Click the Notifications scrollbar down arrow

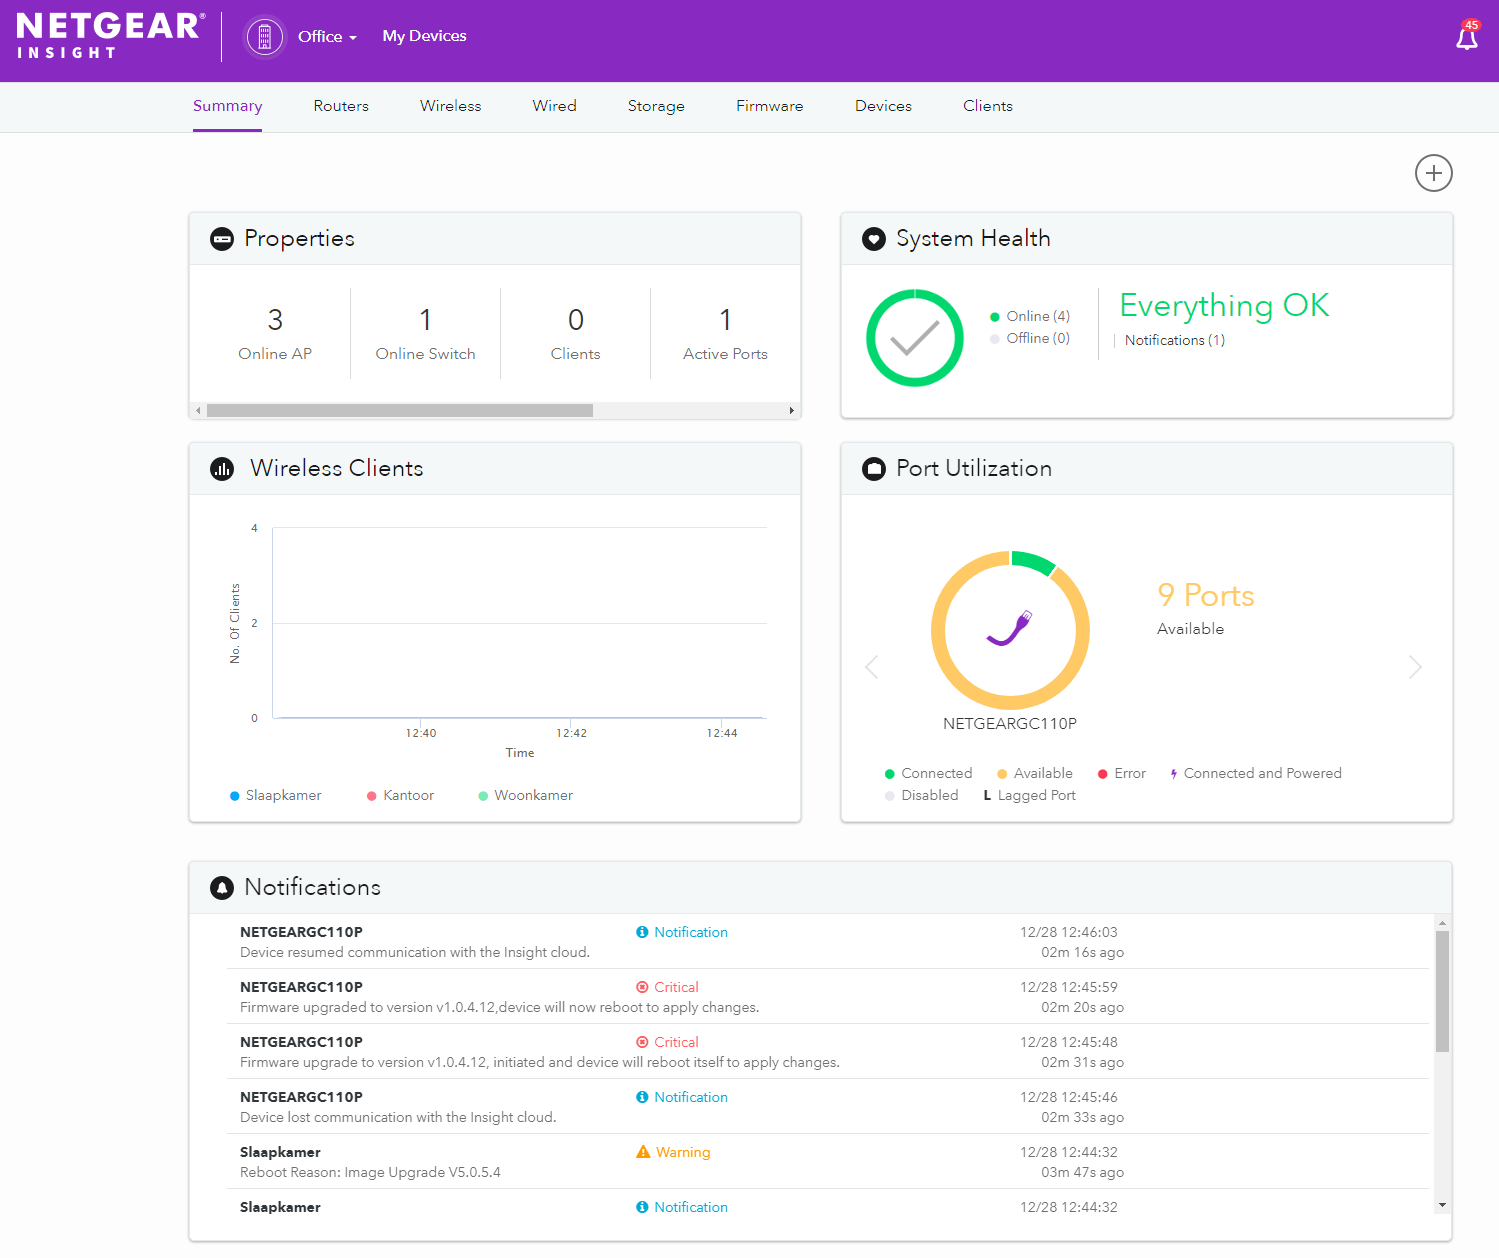1442,1205
